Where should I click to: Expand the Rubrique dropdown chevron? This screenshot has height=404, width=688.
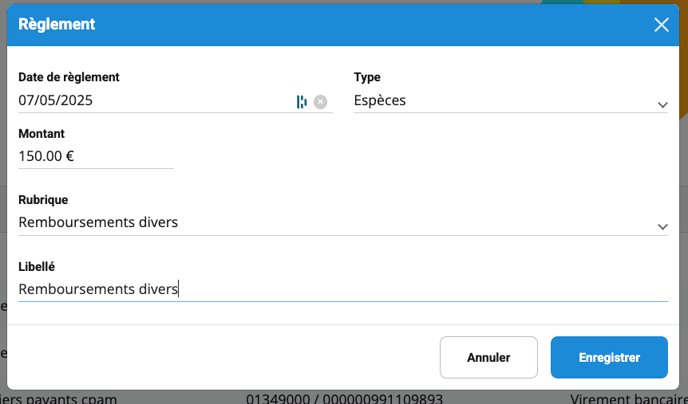[x=662, y=227]
